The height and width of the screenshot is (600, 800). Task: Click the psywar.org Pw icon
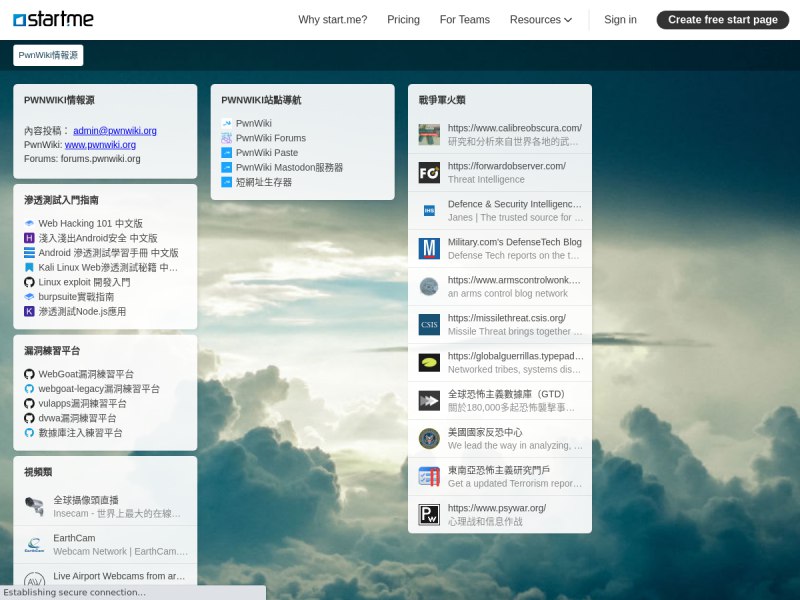(x=429, y=514)
